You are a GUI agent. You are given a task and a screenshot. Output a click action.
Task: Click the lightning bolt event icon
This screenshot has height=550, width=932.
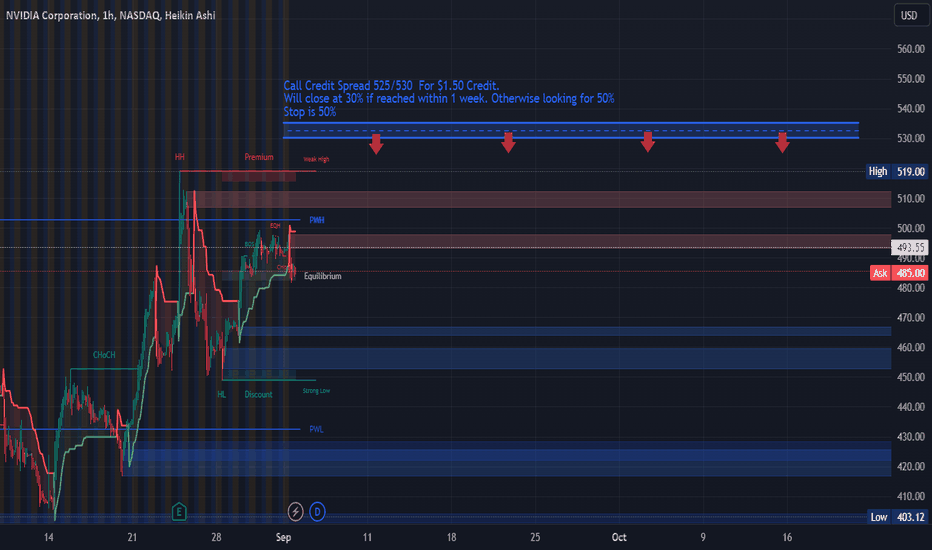(295, 511)
